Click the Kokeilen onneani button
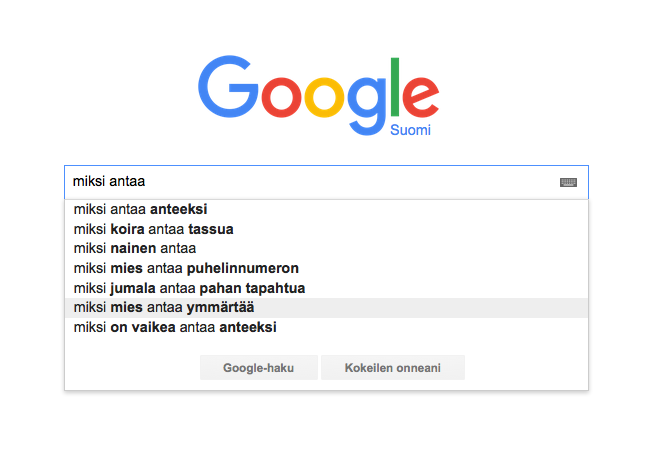Screen dimensions: 661x475 click(x=393, y=368)
